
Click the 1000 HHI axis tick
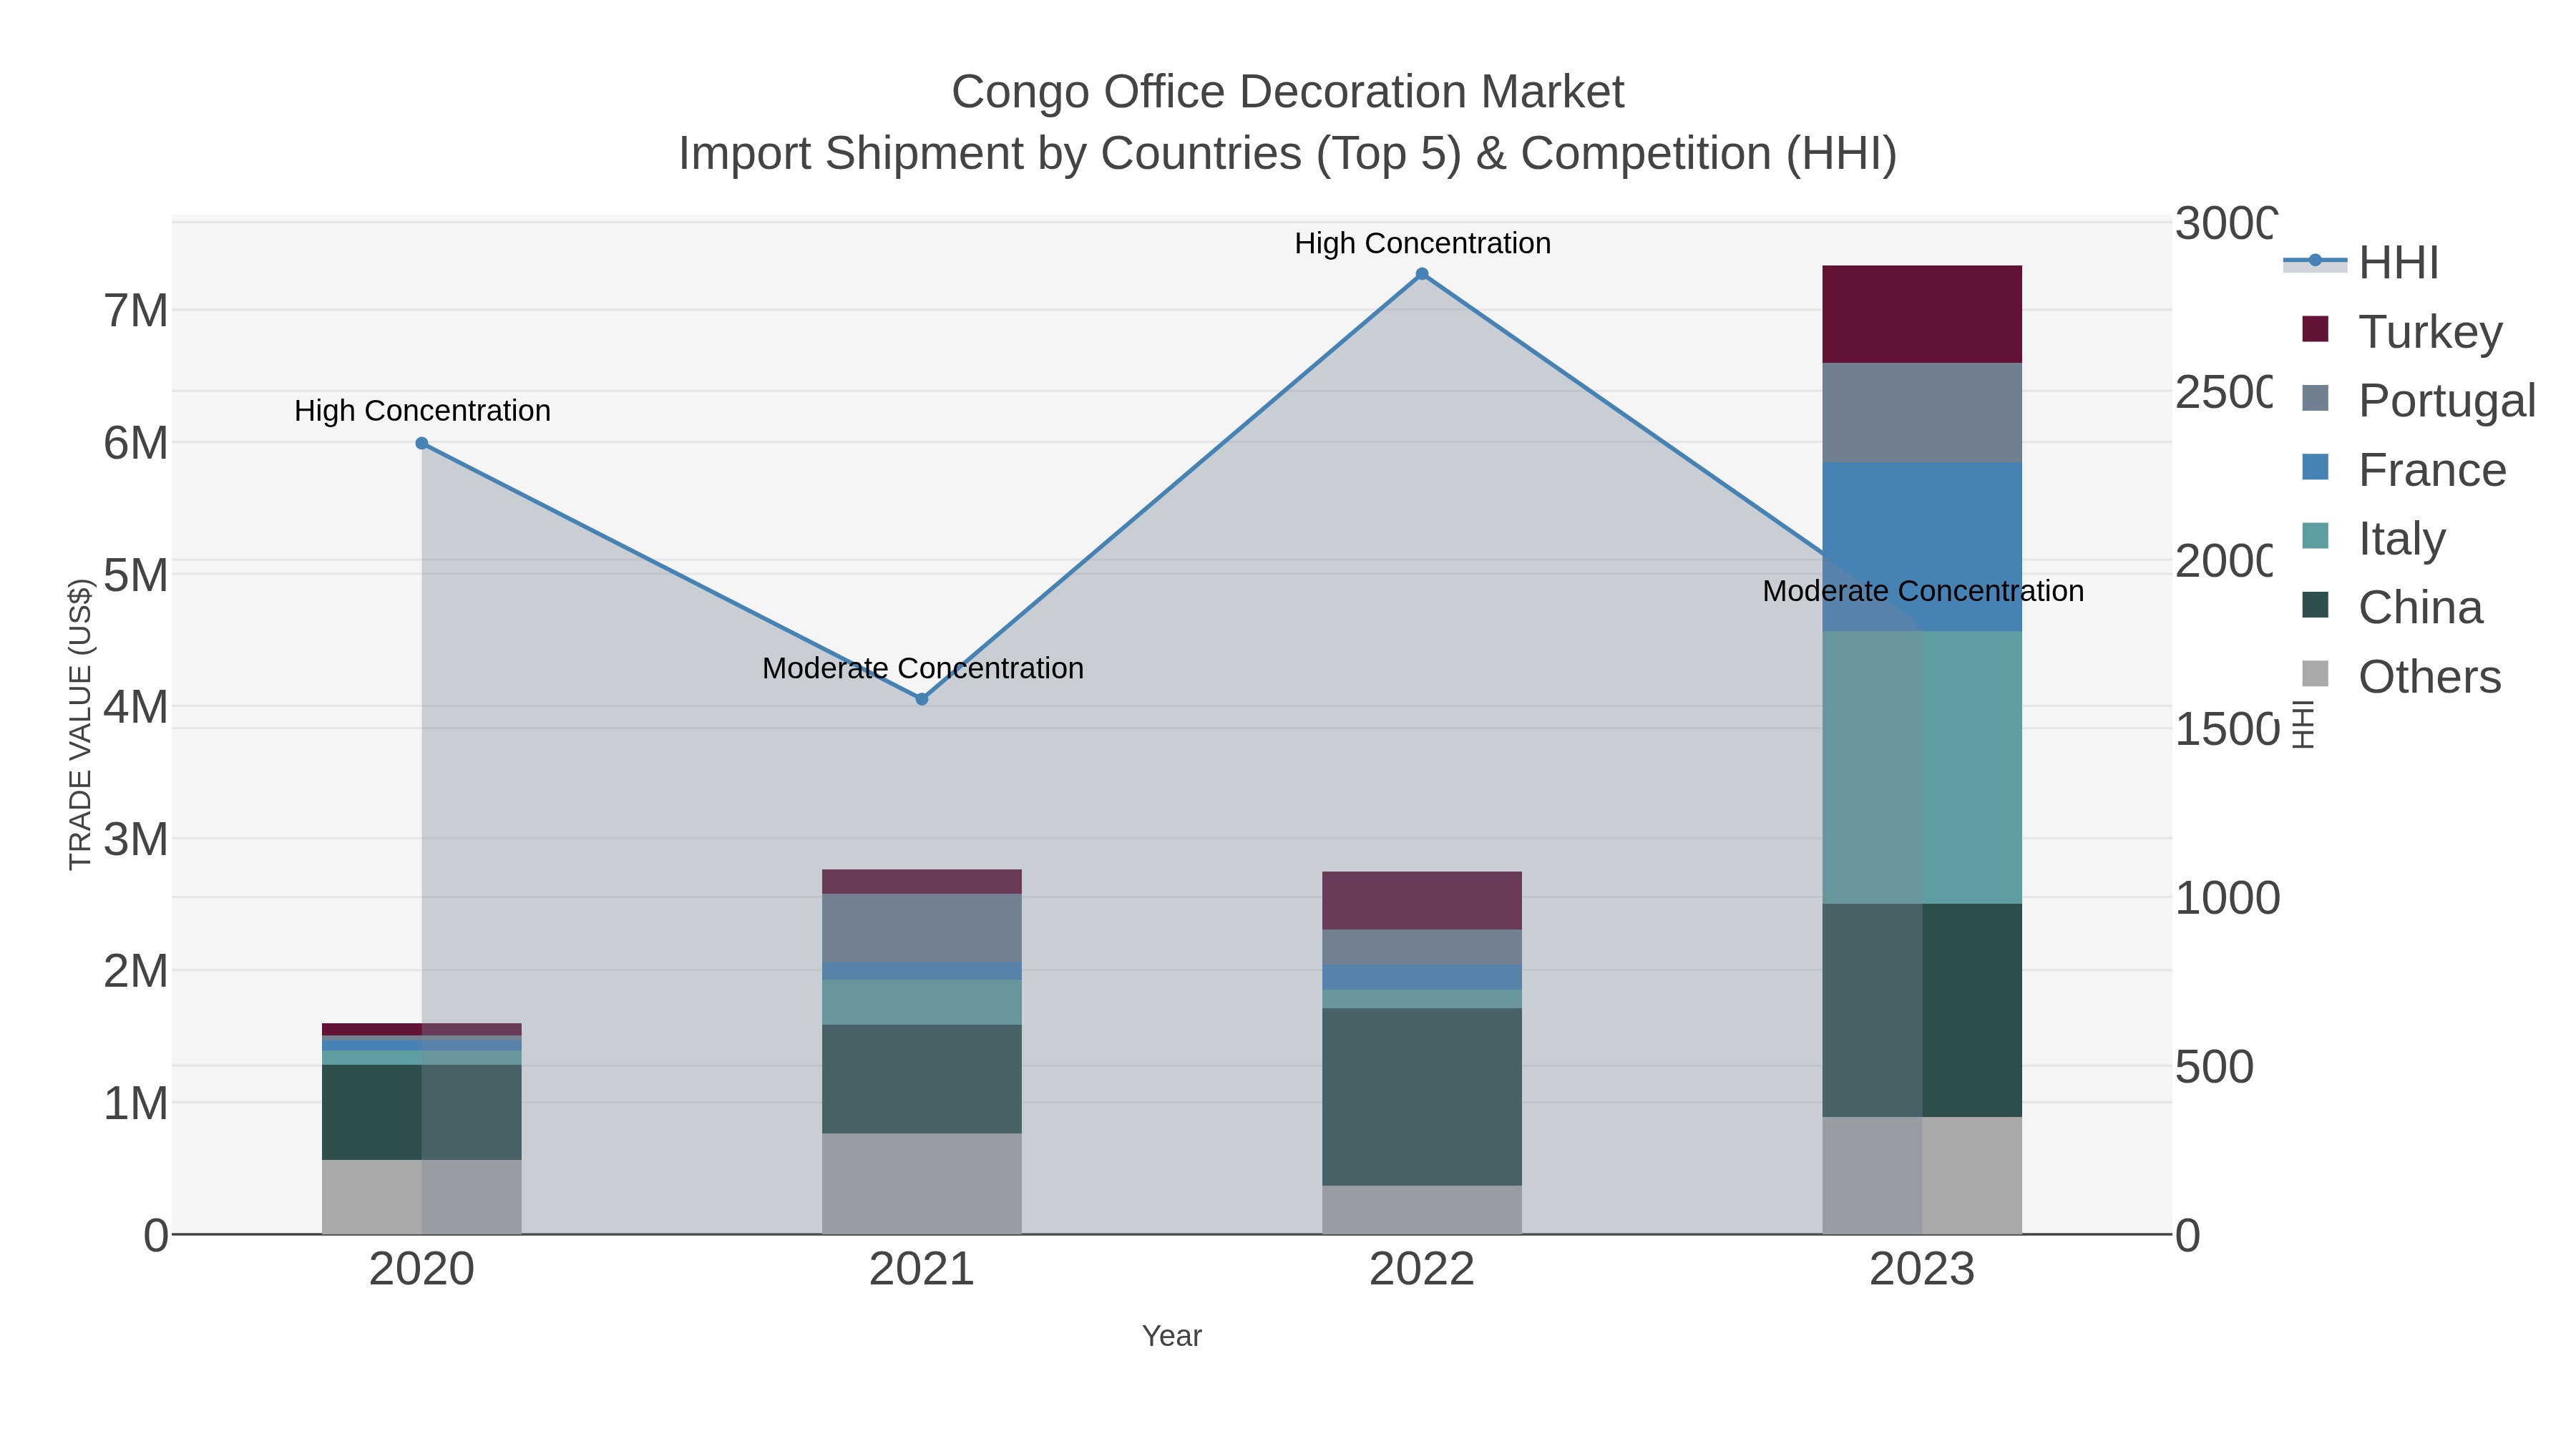(2228, 898)
